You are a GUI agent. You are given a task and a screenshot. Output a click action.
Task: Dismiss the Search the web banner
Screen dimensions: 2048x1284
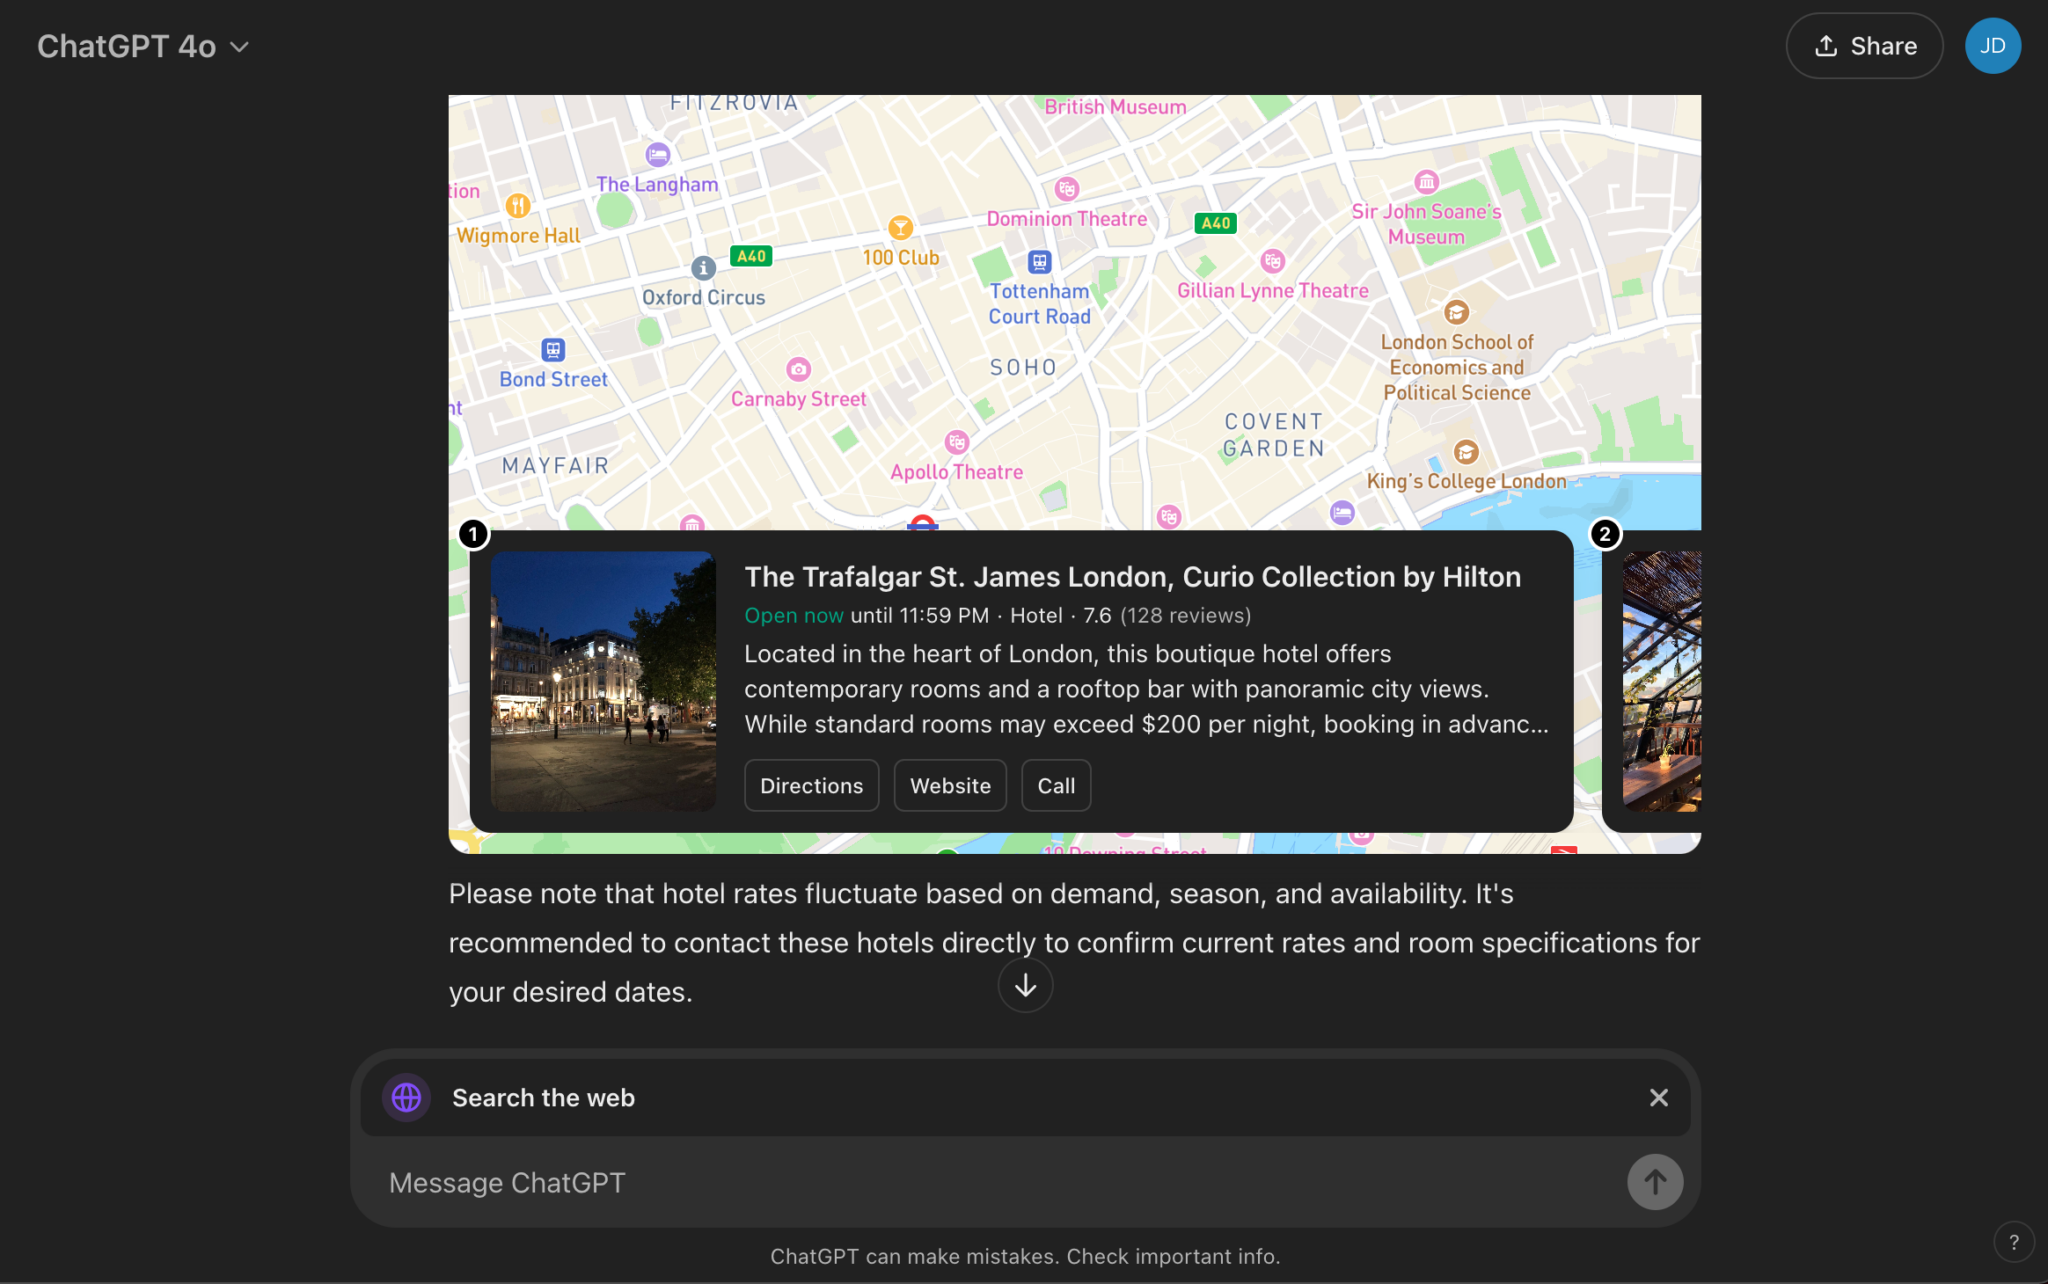(1658, 1098)
